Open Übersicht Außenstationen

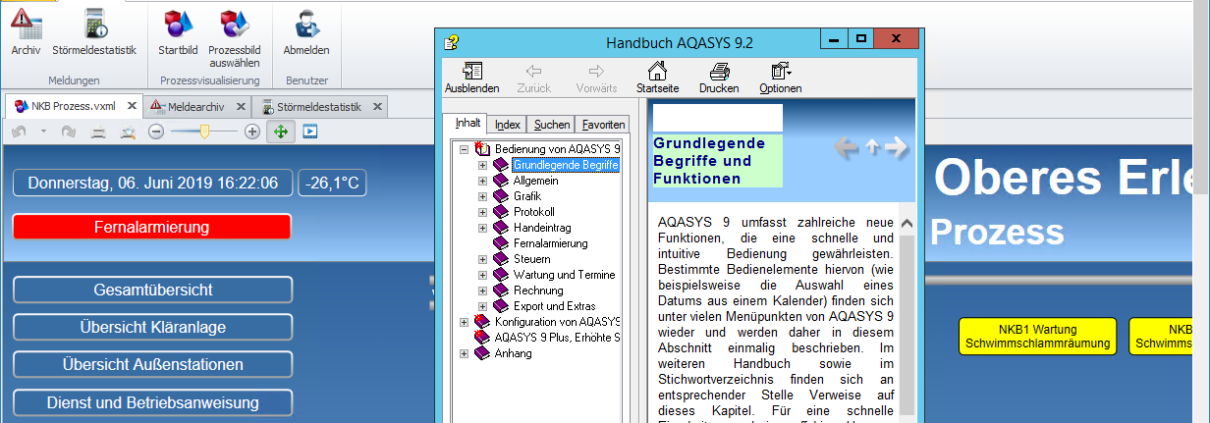click(153, 365)
